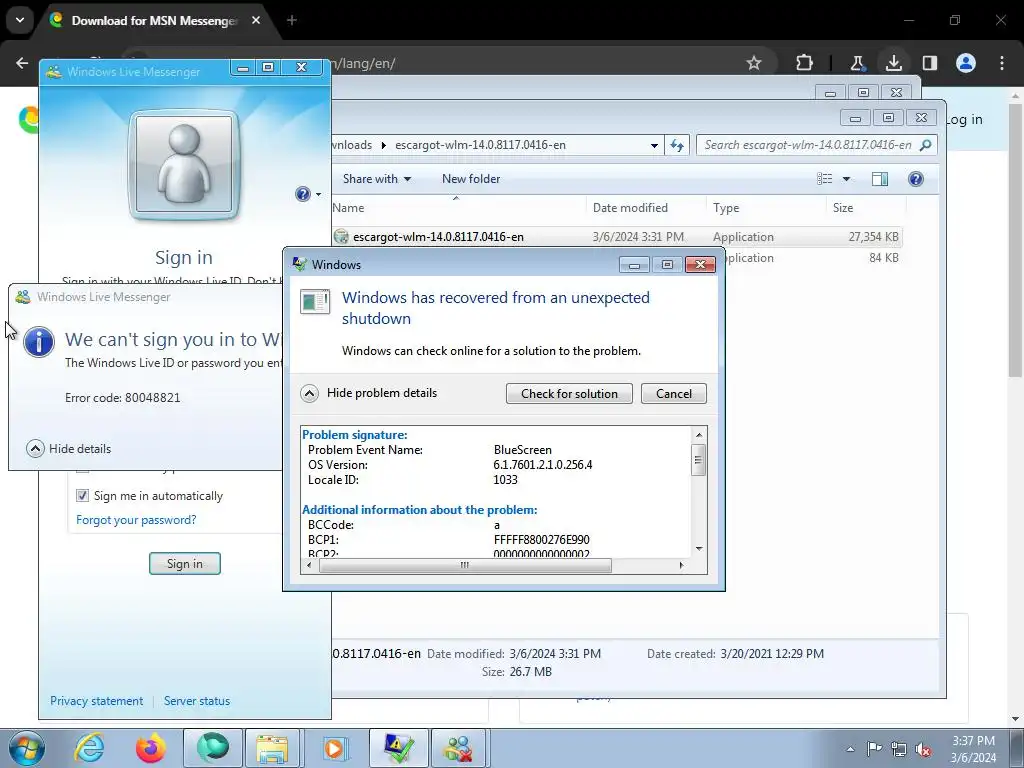Sort files by Name column
The height and width of the screenshot is (768, 1024).
tap(457, 208)
